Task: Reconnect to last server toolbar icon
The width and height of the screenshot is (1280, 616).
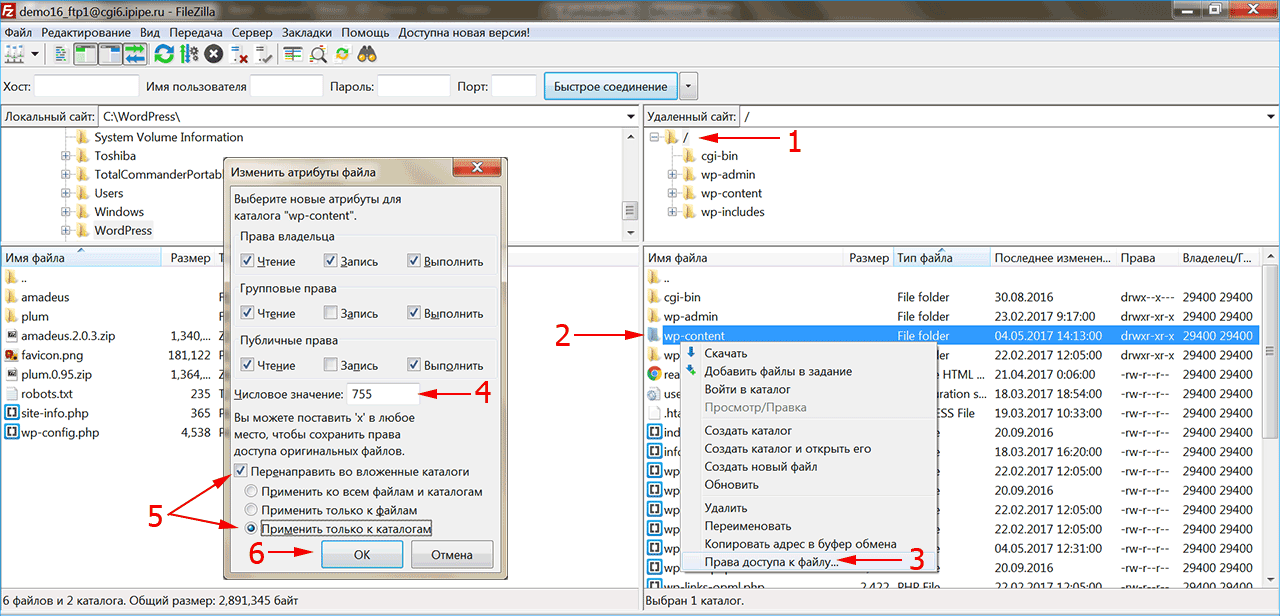Action: click(264, 53)
